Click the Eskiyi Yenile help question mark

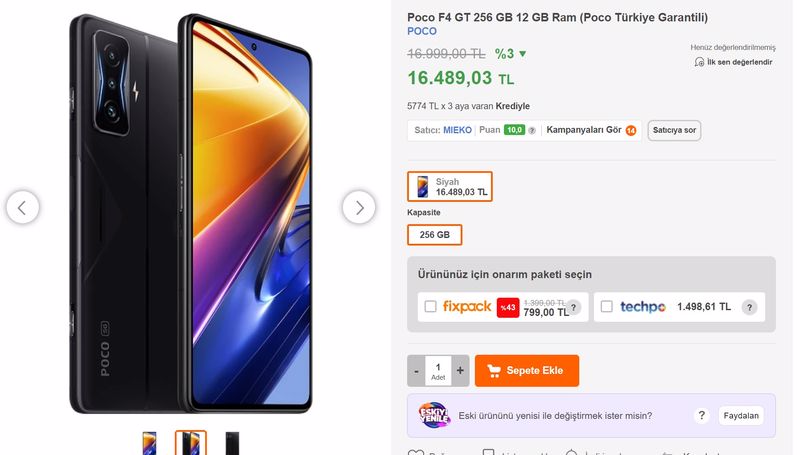[x=702, y=415]
